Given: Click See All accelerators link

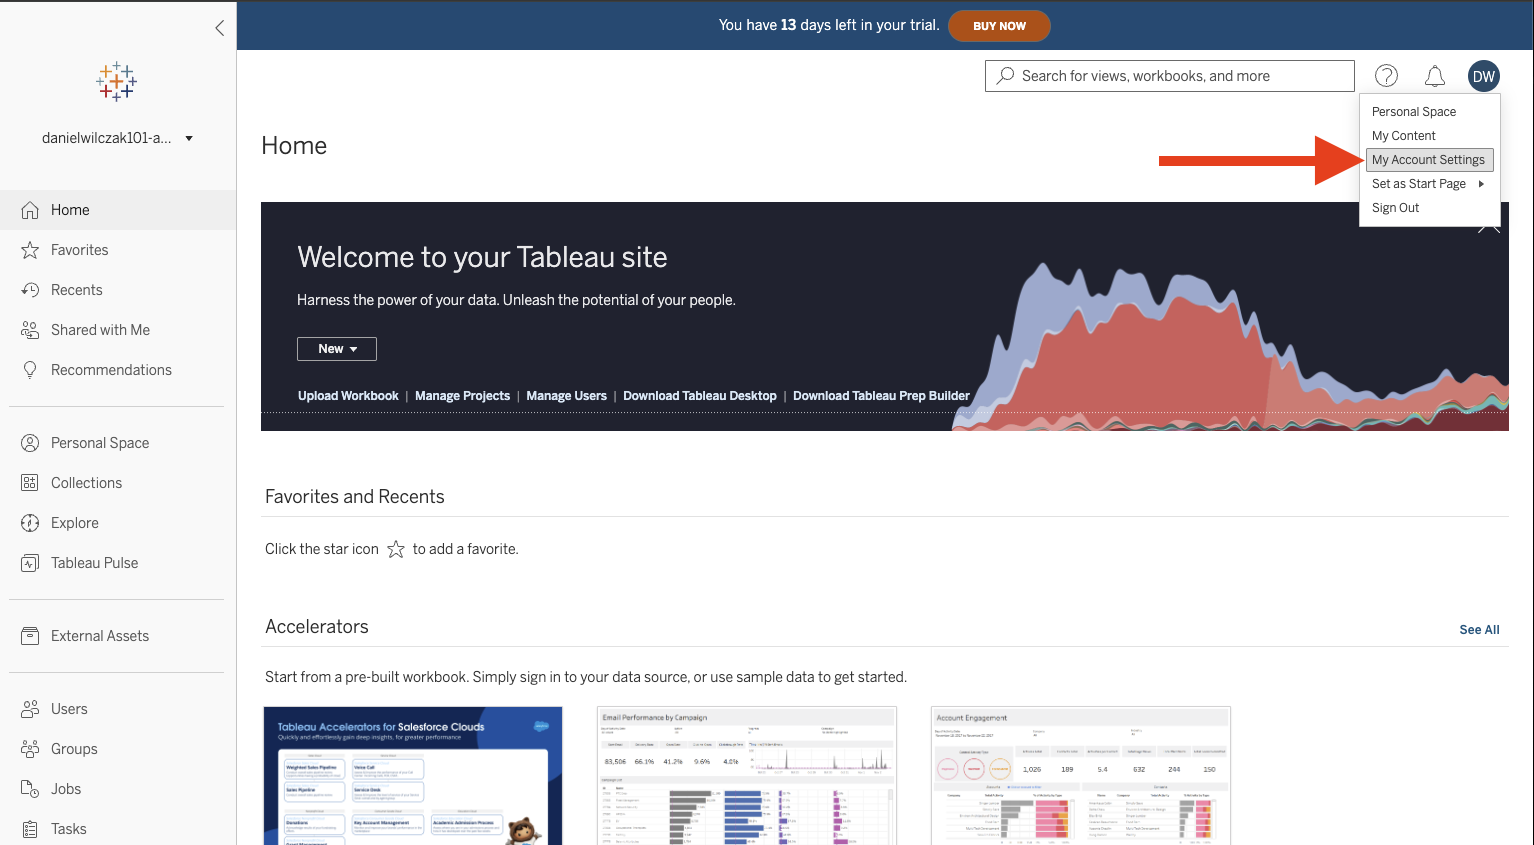Looking at the screenshot, I should pyautogui.click(x=1479, y=630).
